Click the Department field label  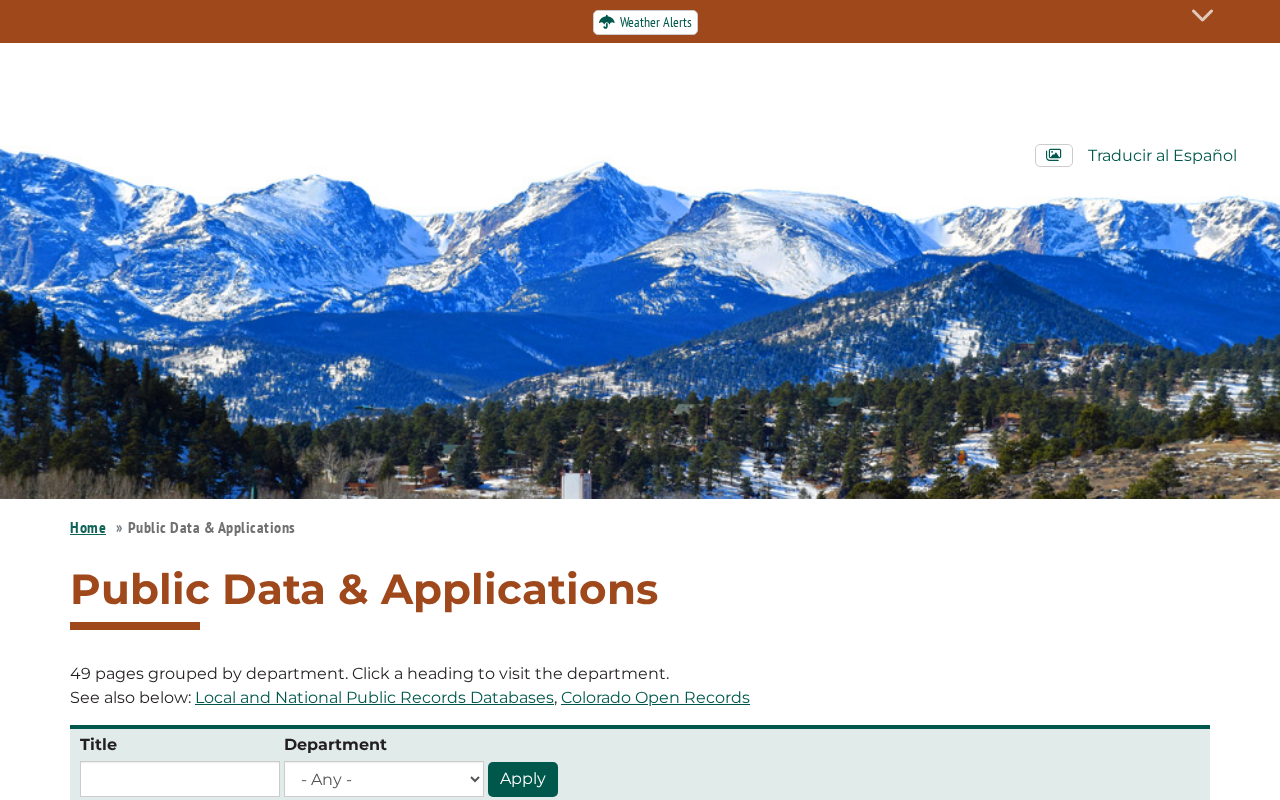(x=335, y=745)
